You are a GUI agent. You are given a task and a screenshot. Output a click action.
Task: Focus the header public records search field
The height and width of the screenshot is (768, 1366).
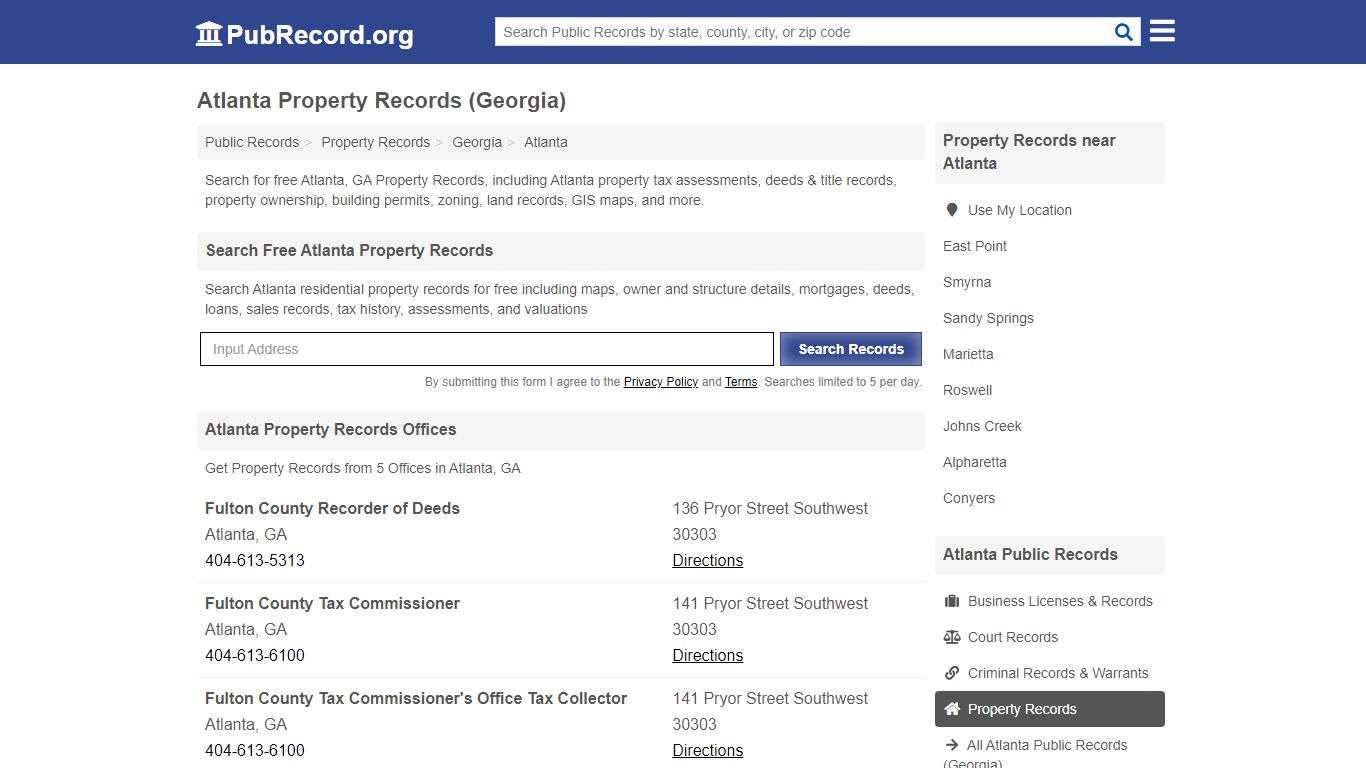click(803, 32)
